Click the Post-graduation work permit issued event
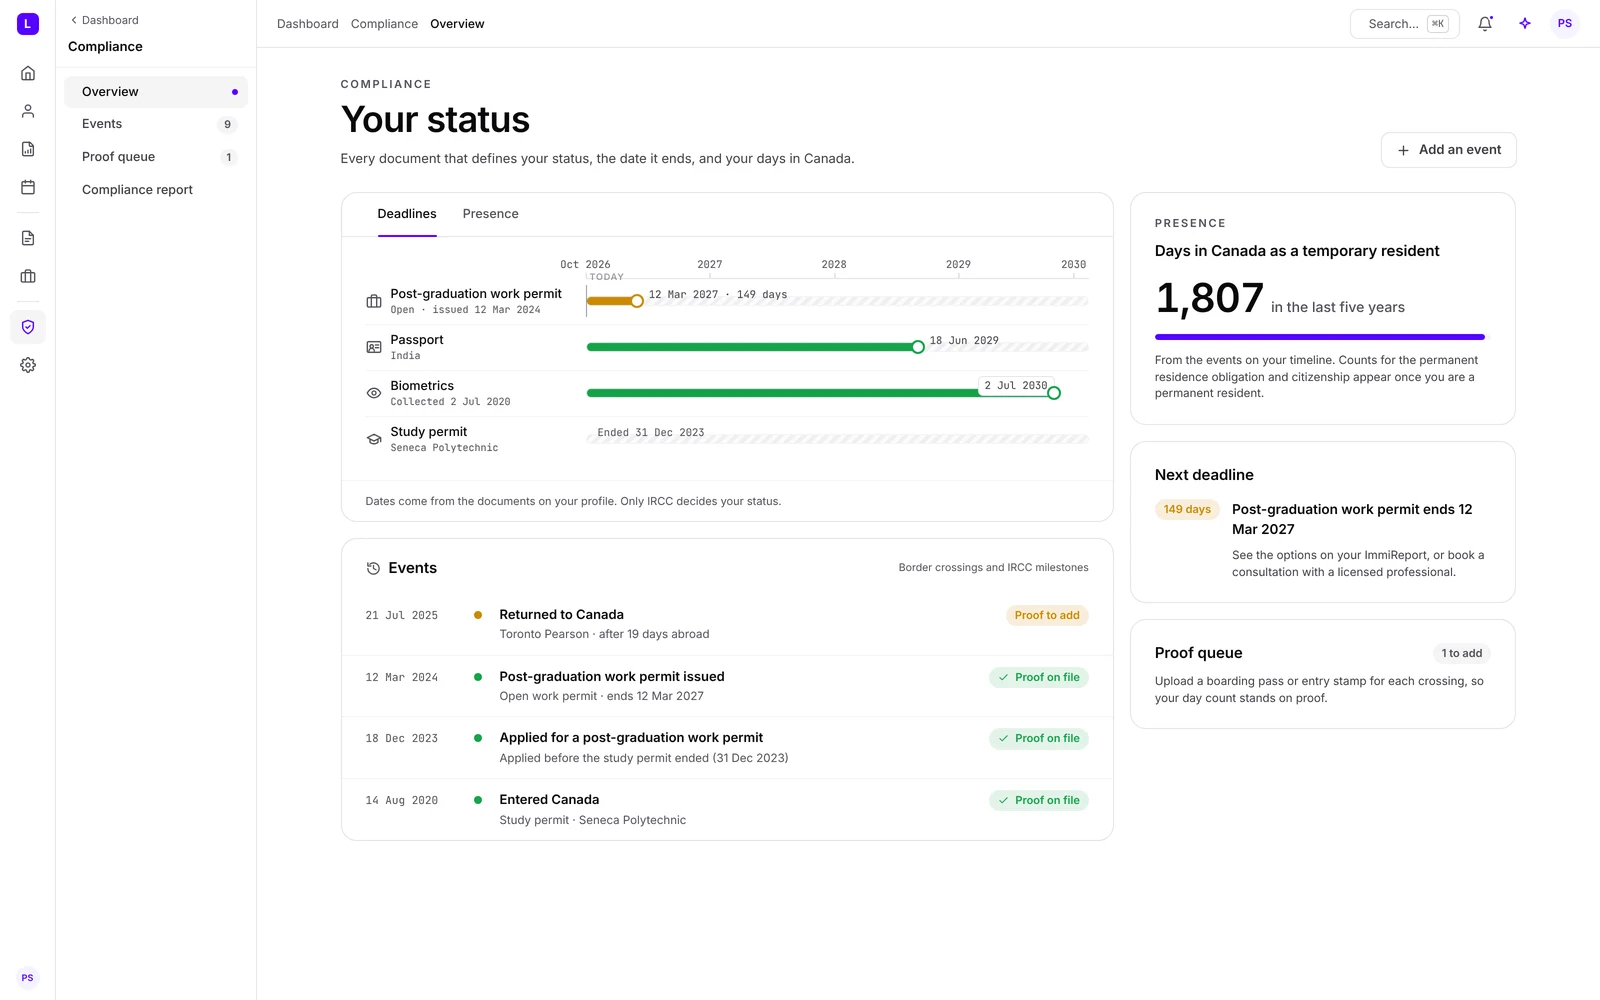Image resolution: width=1600 pixels, height=1000 pixels. coord(727,686)
